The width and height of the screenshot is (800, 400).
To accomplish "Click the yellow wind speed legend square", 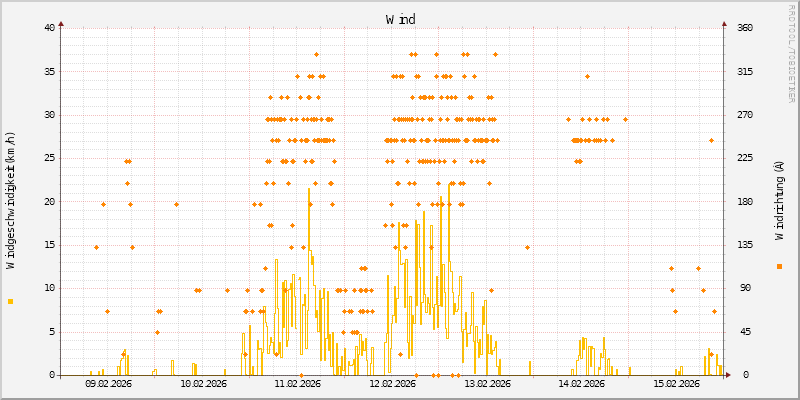I will pyautogui.click(x=11, y=301).
